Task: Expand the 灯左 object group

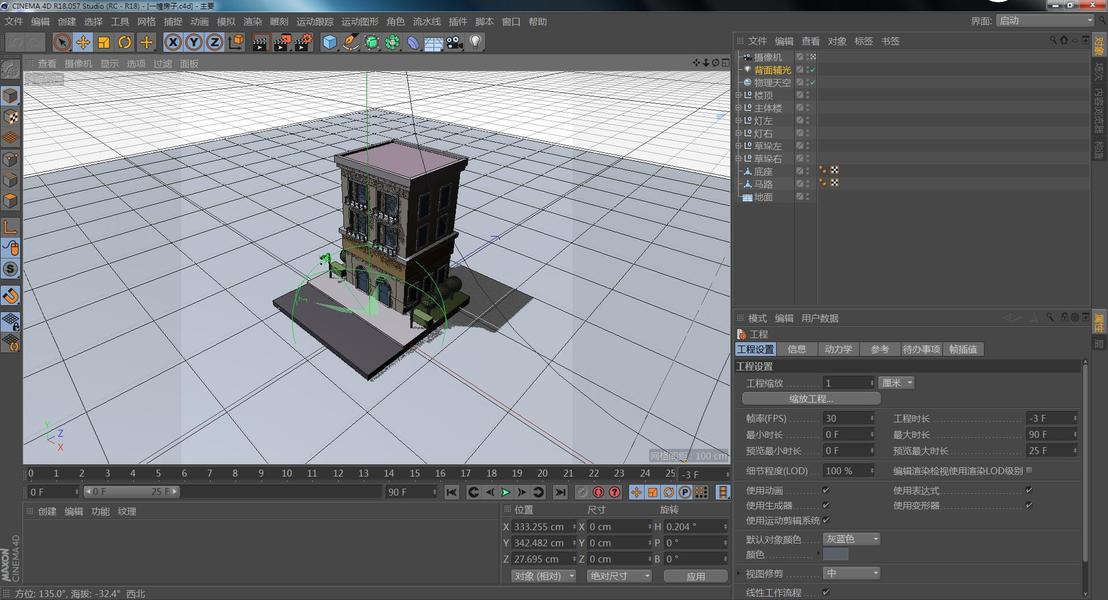Action: 738,121
